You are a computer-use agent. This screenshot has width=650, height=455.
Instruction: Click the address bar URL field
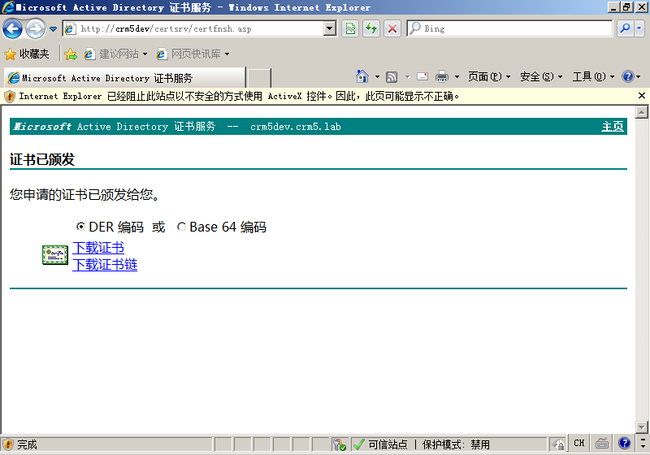(x=200, y=29)
